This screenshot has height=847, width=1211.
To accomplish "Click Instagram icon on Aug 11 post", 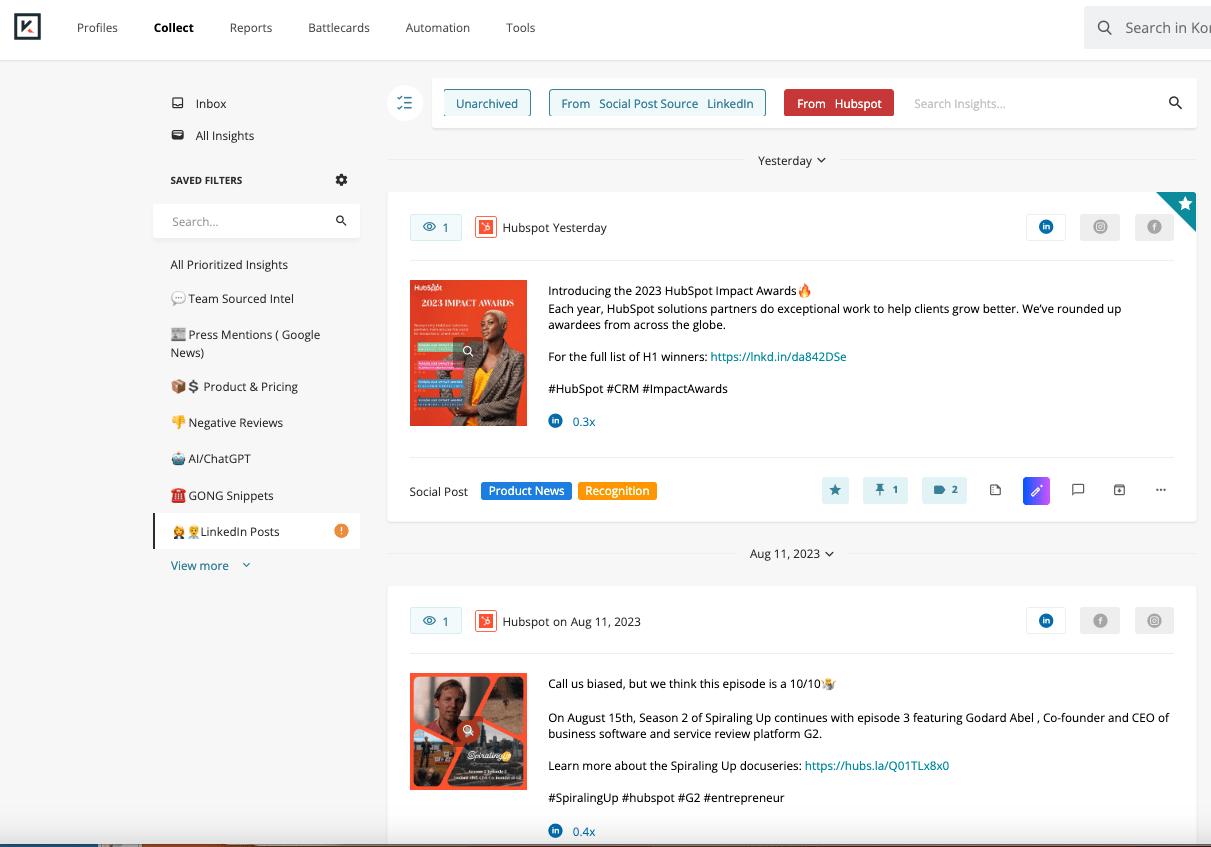I will click(x=1154, y=621).
